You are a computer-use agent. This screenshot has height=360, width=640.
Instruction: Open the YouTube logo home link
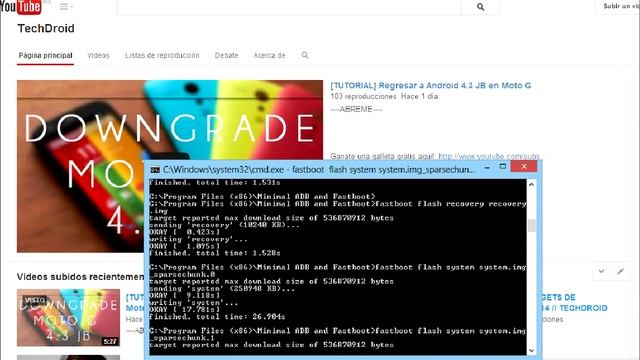(x=20, y=7)
